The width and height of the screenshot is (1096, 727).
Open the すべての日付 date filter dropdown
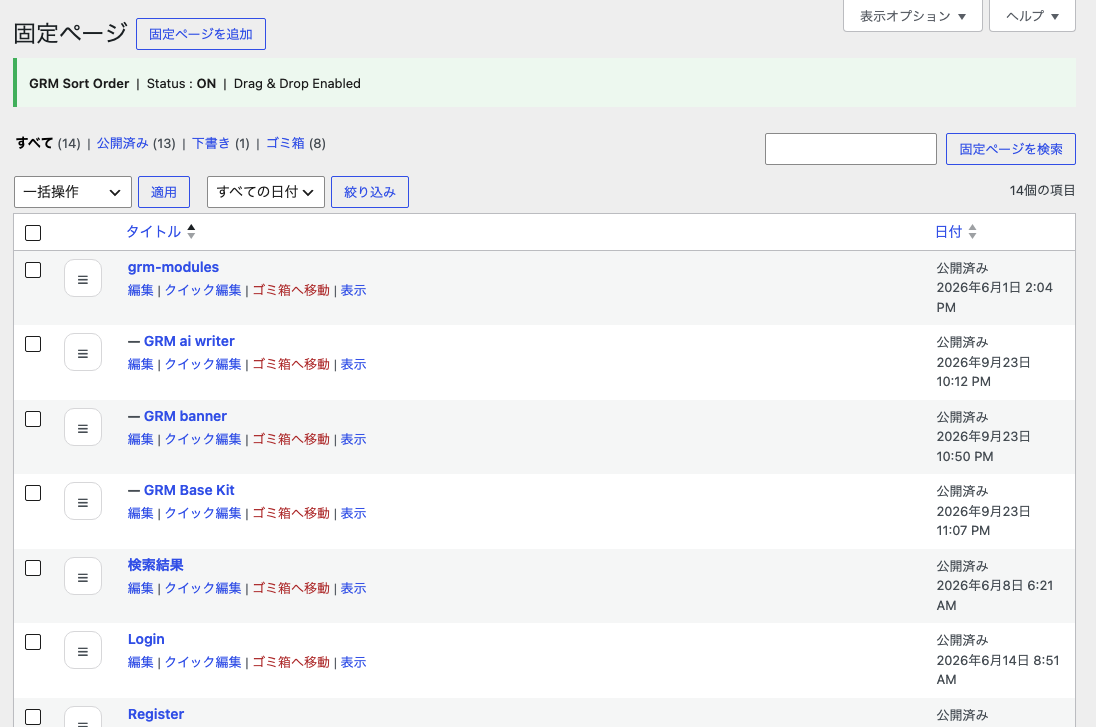tap(266, 192)
